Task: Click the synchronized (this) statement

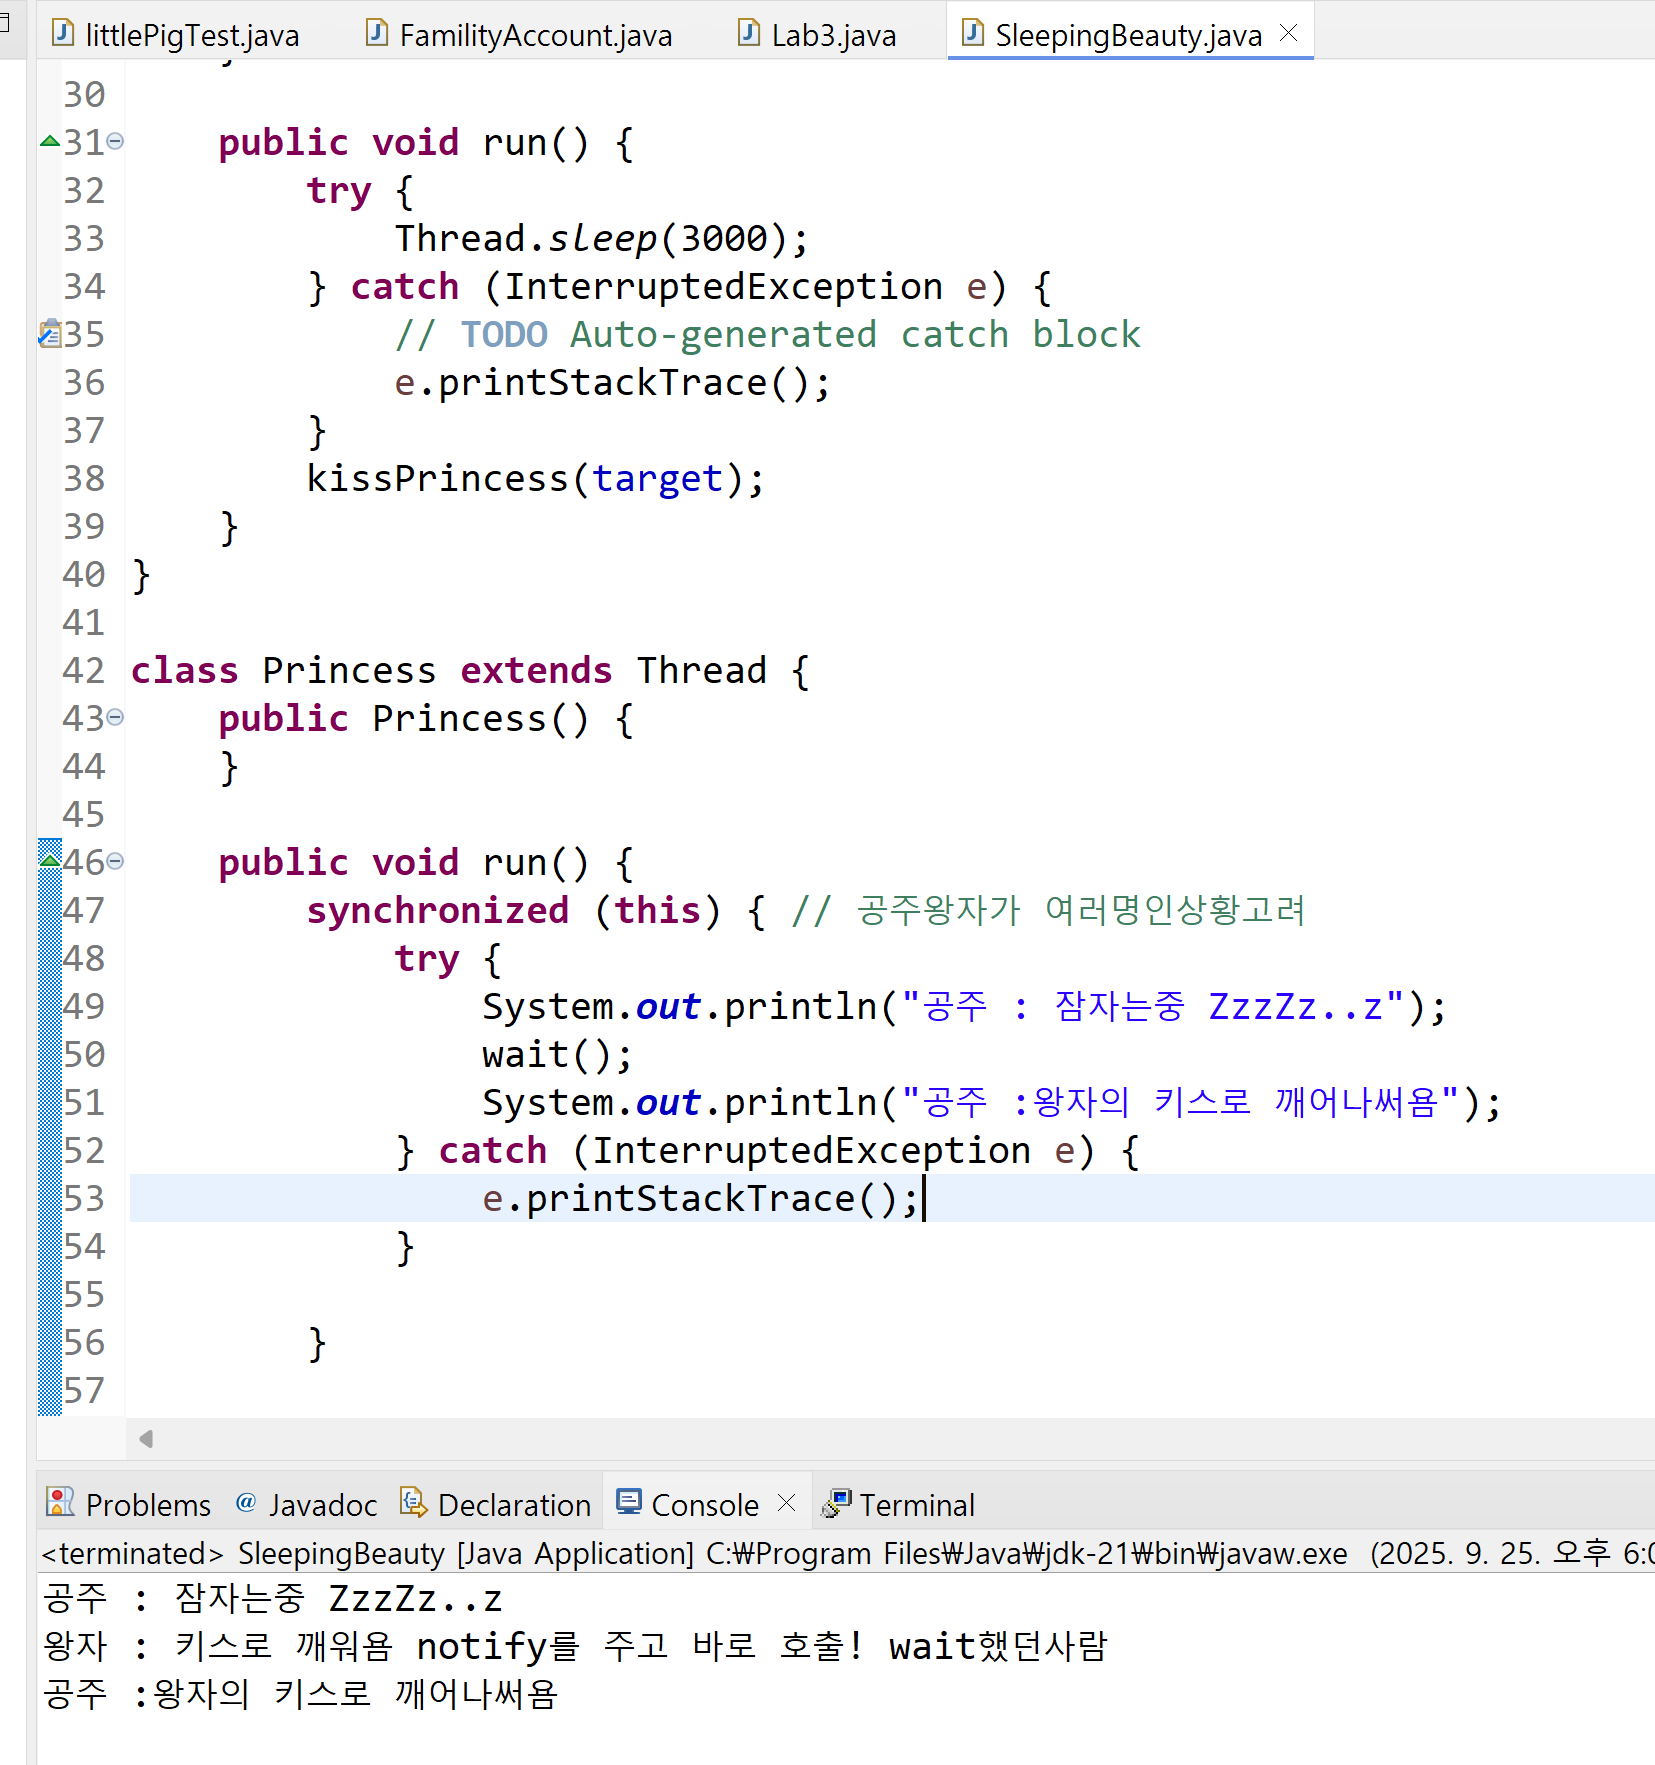Action: [x=513, y=910]
